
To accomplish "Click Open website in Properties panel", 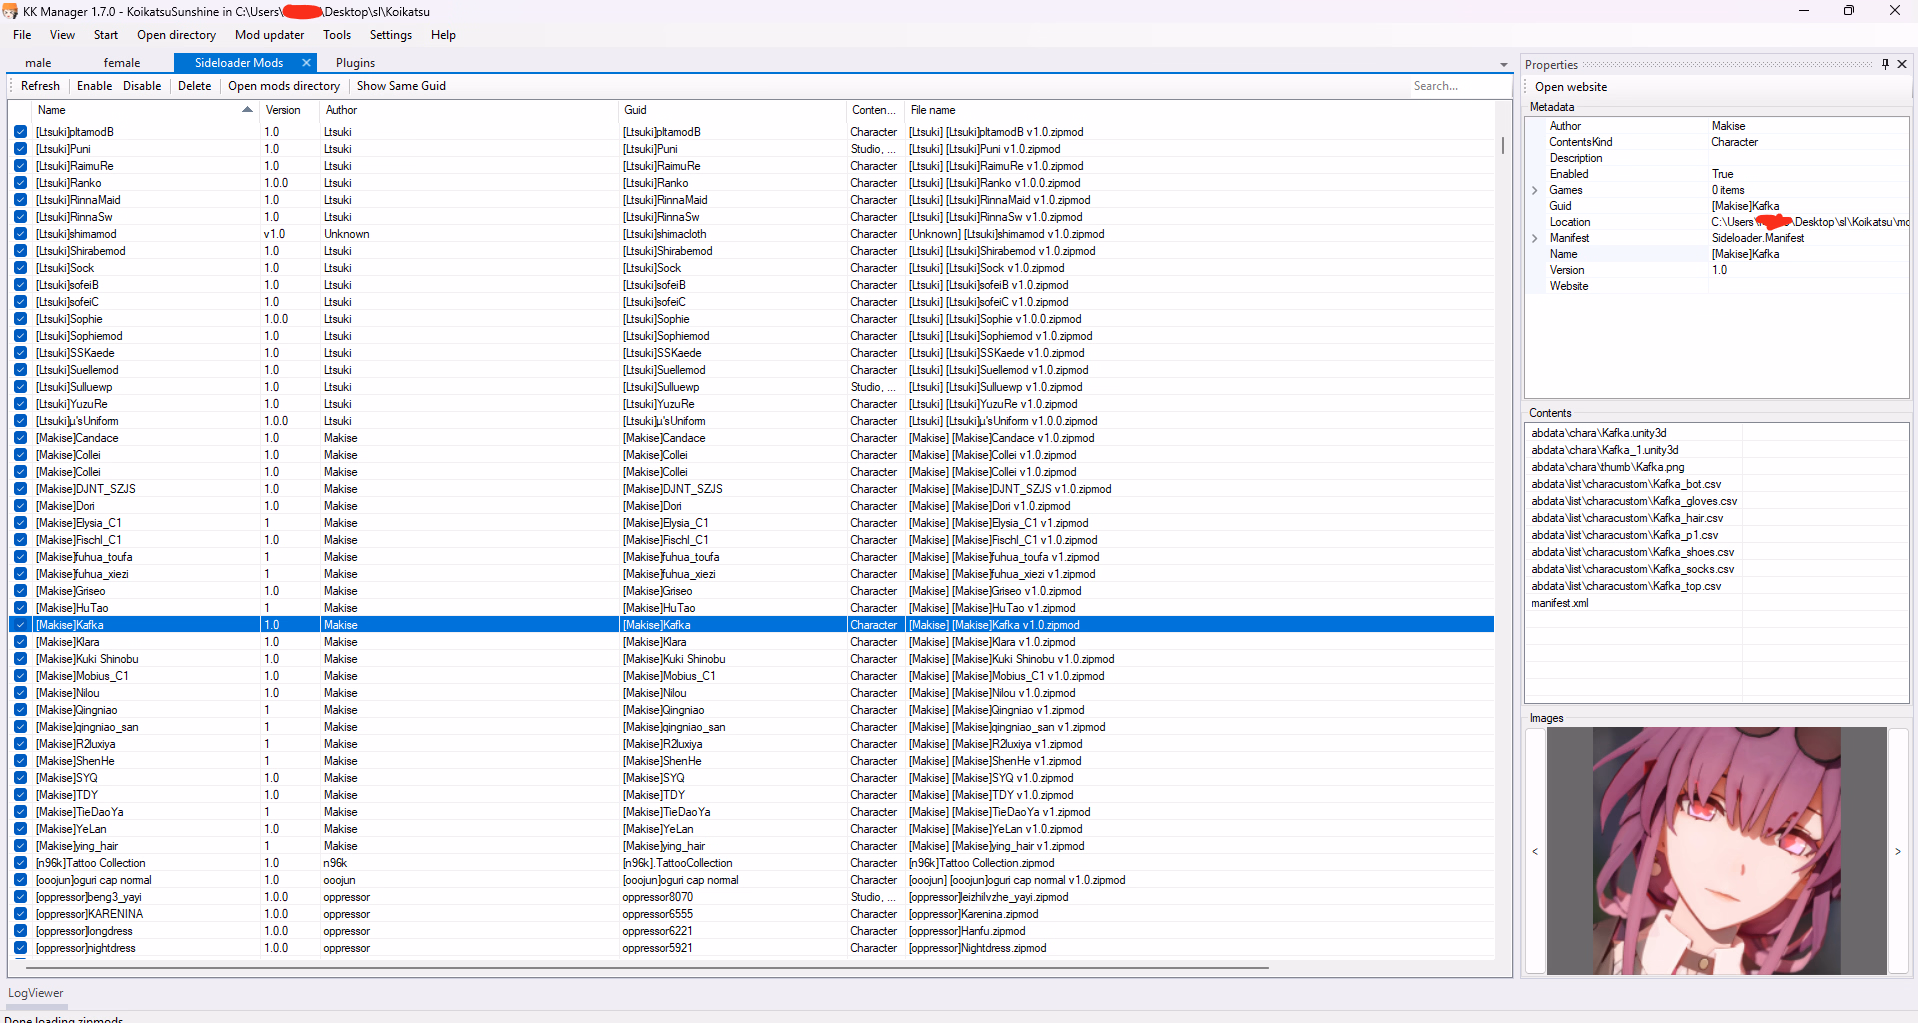I will point(1571,87).
